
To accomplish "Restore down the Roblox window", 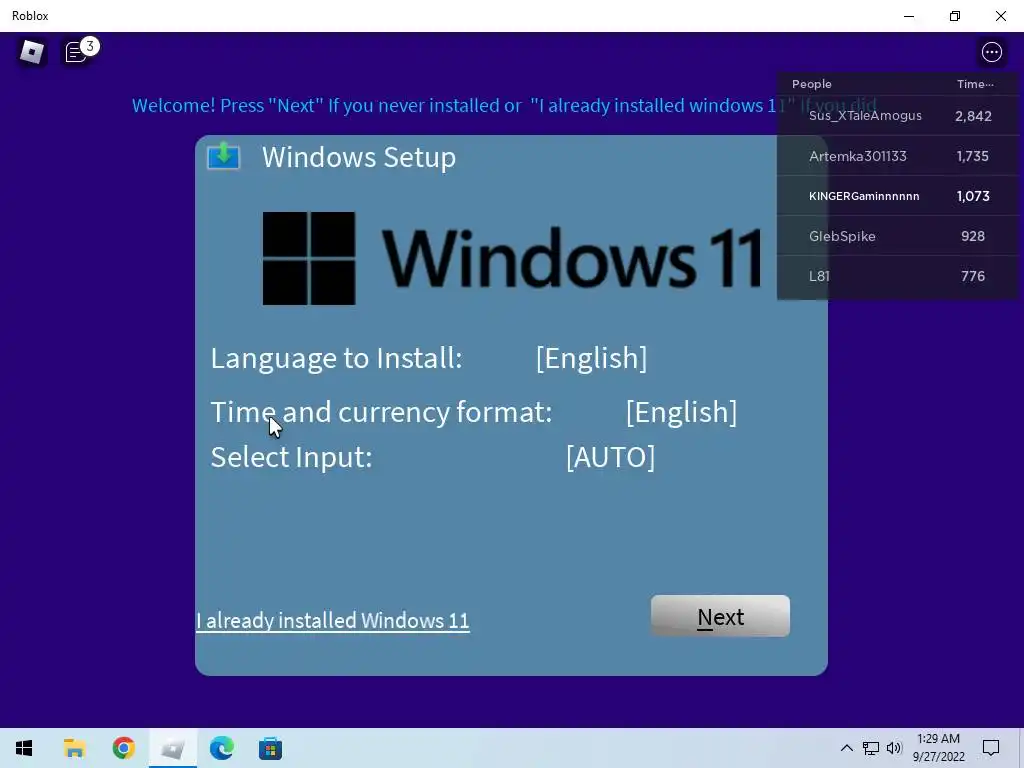I will point(955,16).
